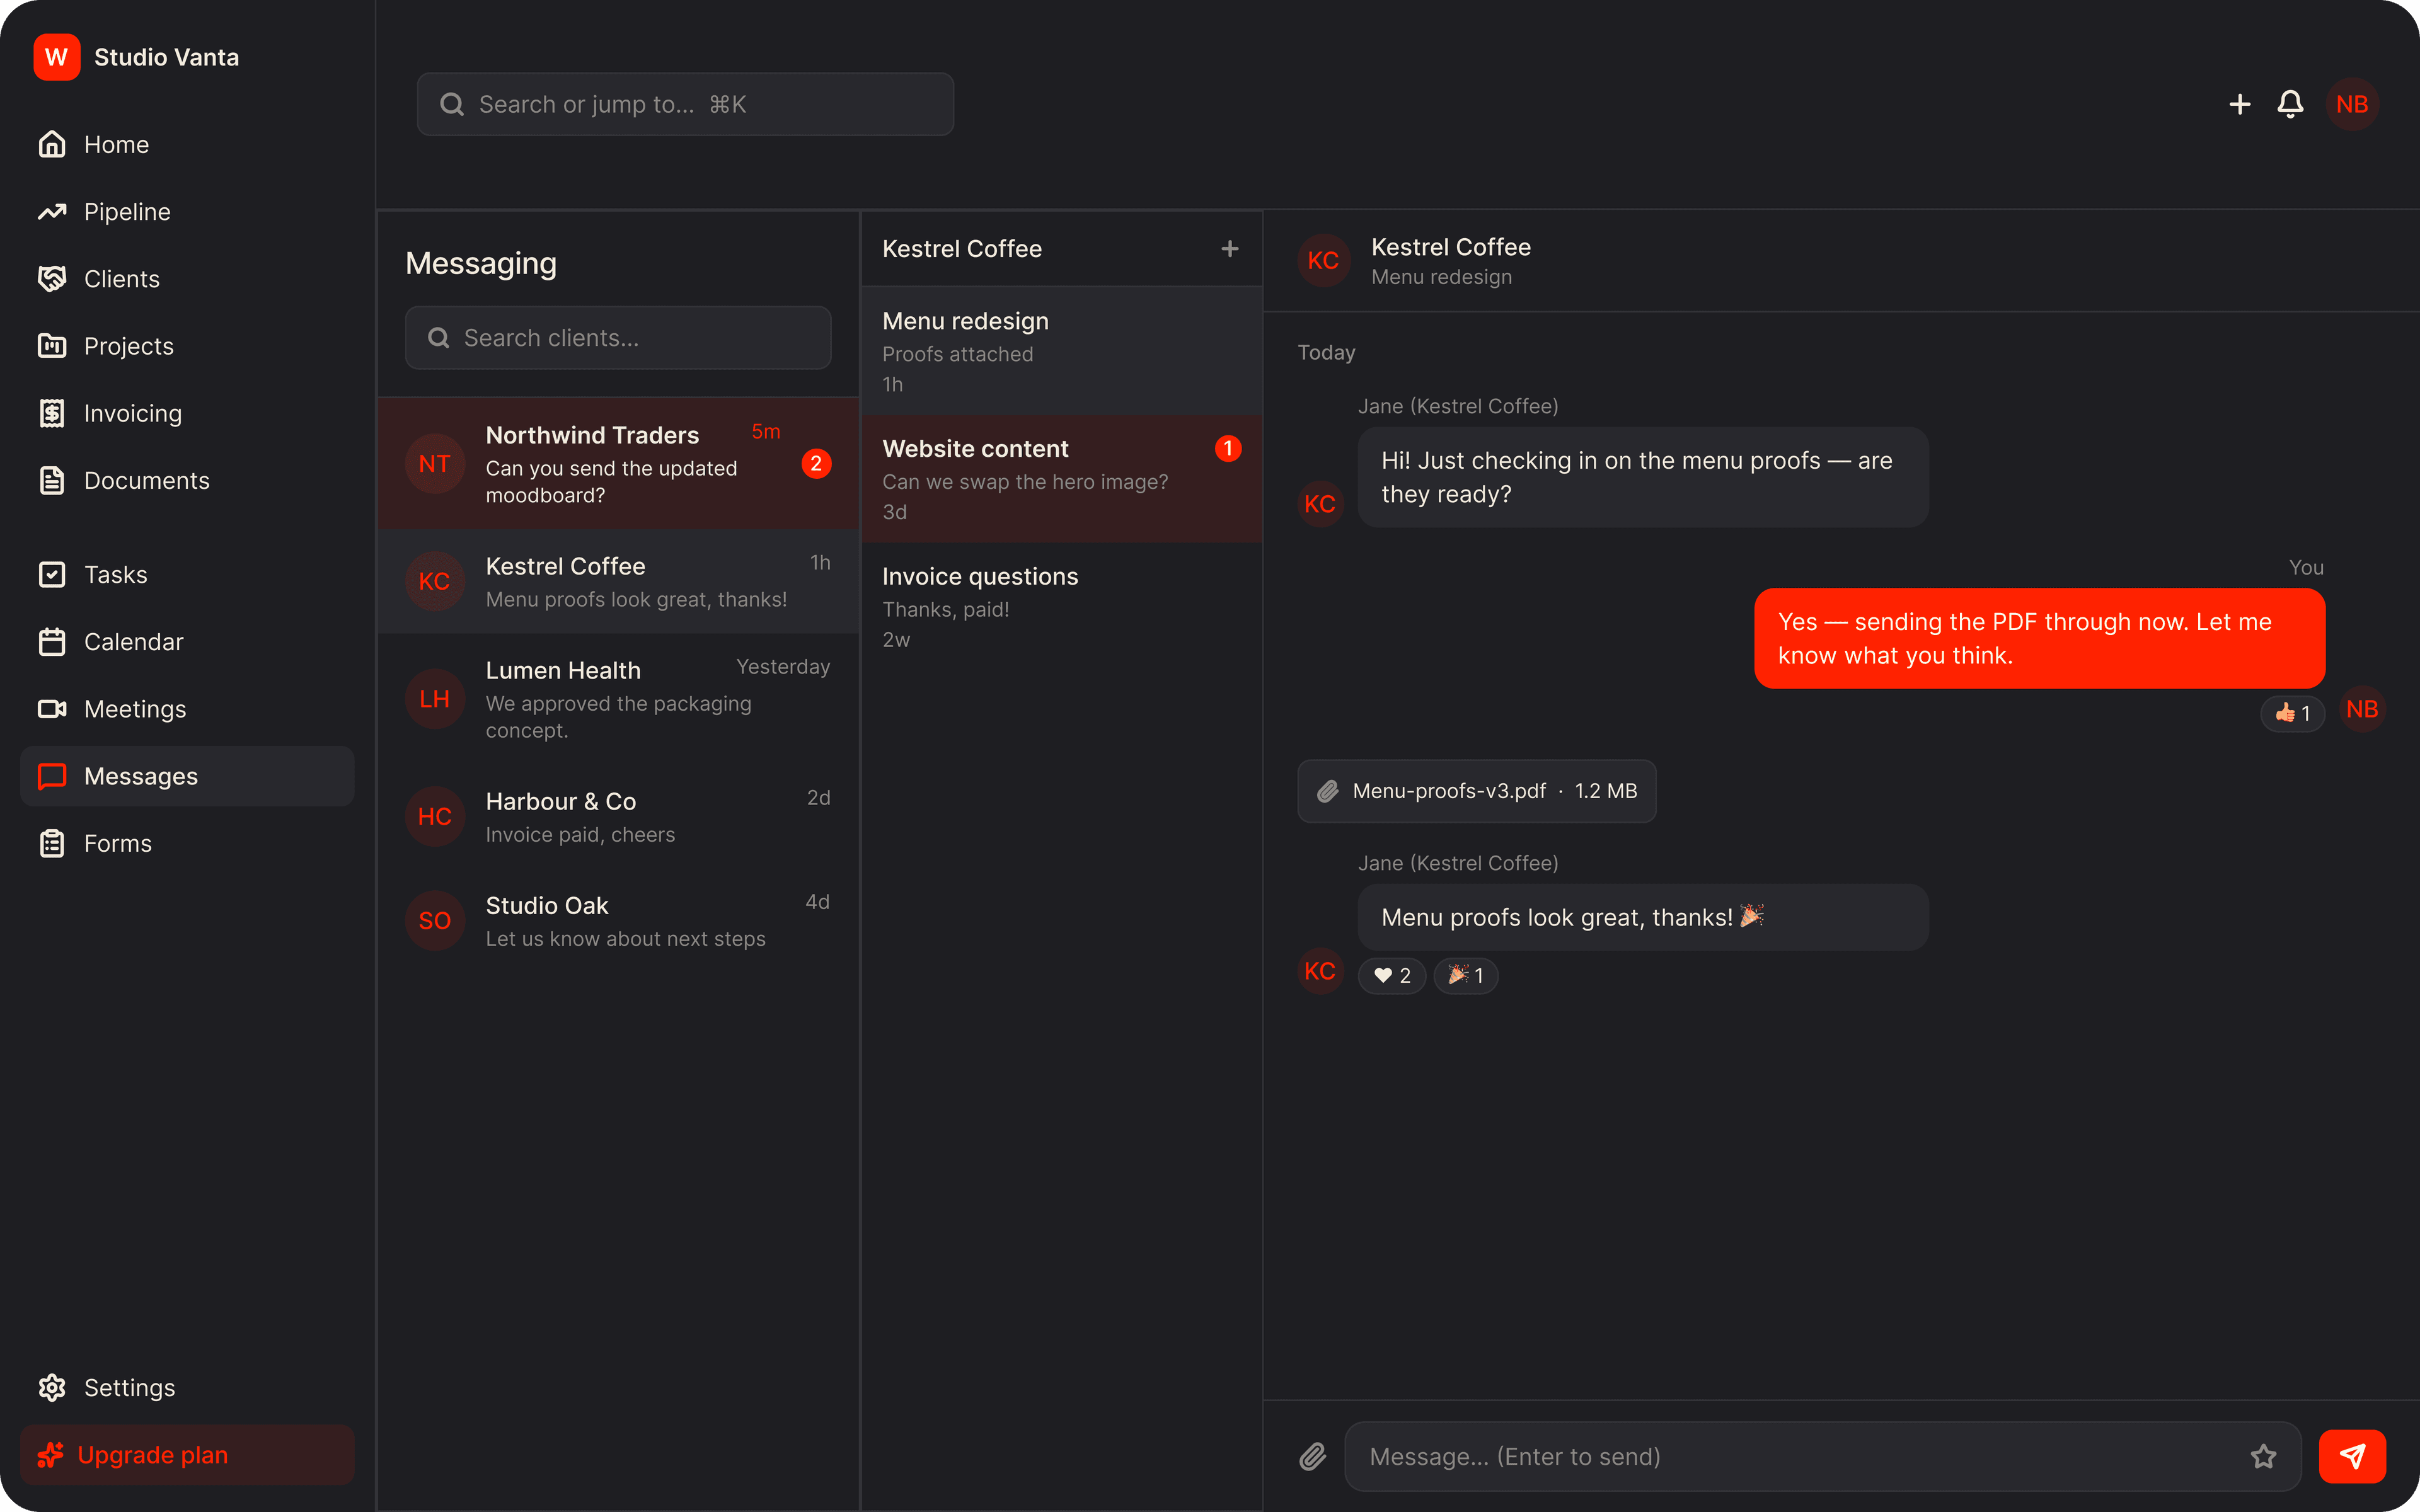Click the Forms clipboard icon
This screenshot has width=2420, height=1512.
pos(52,843)
